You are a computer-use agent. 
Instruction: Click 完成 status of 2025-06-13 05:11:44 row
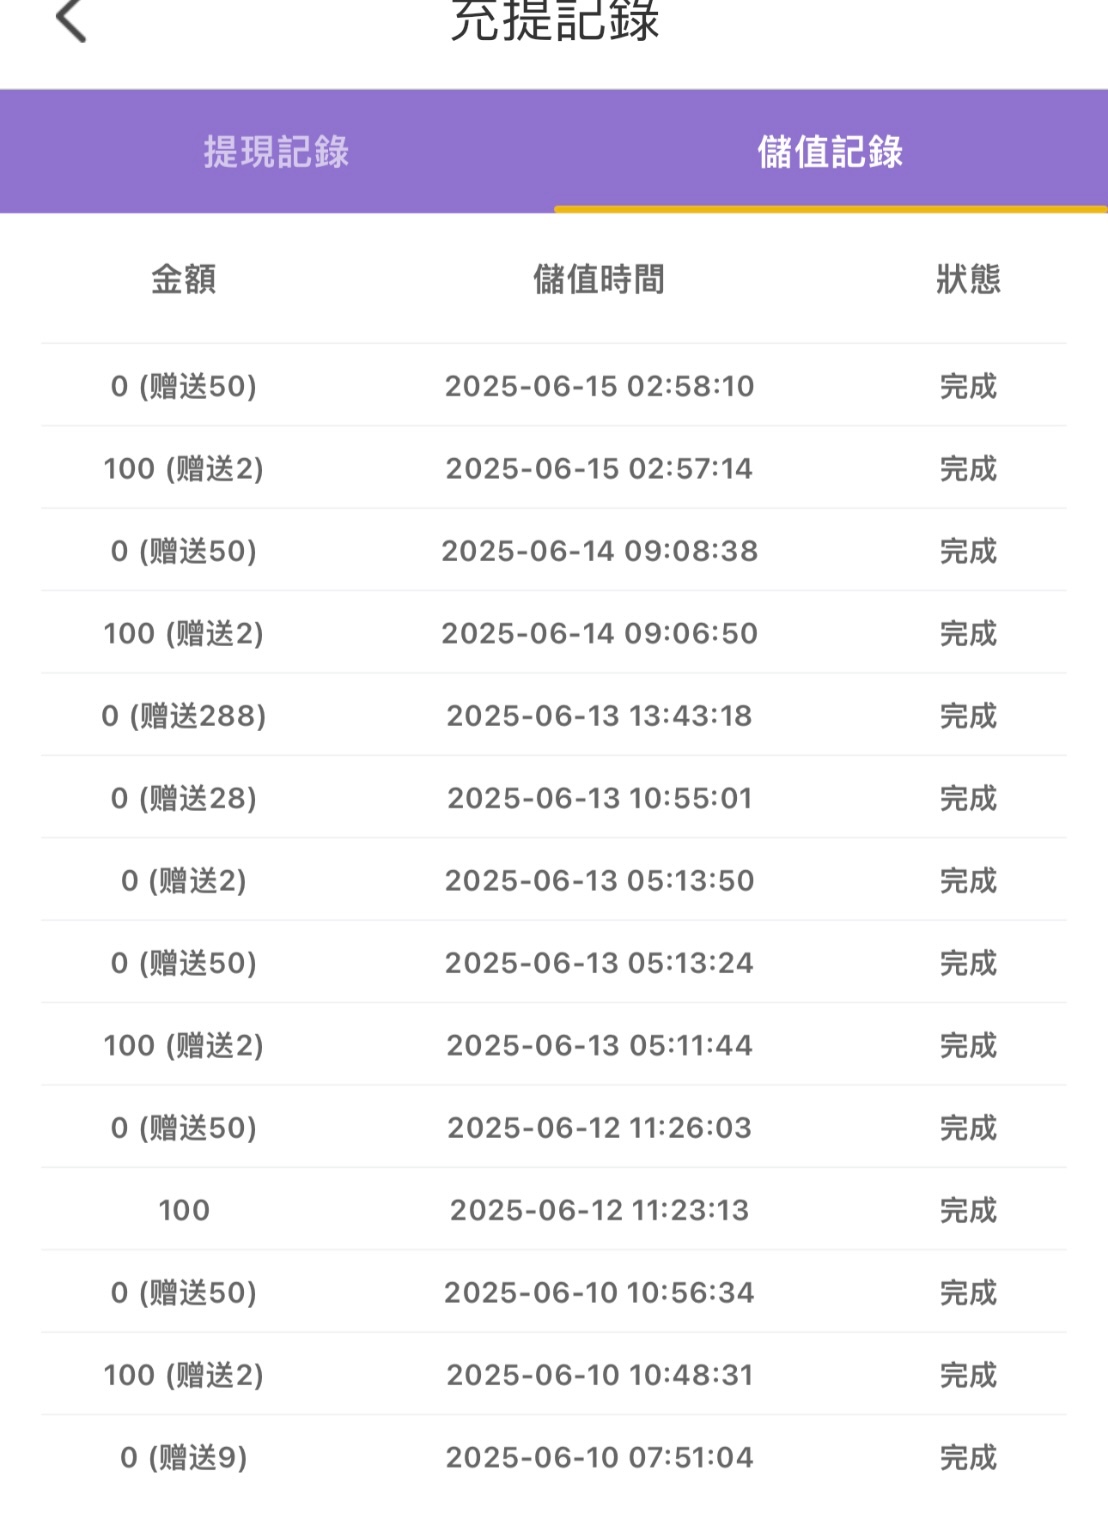tap(968, 1045)
